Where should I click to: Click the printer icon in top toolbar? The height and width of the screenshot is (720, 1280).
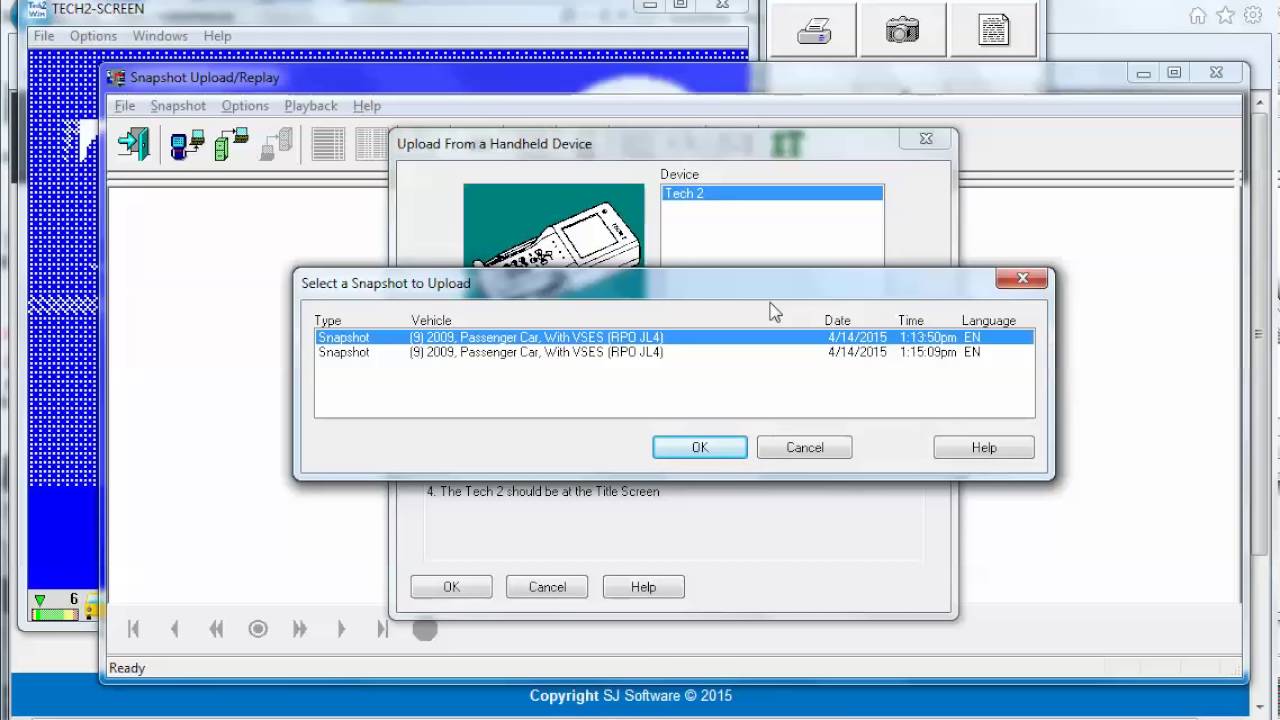(x=814, y=30)
